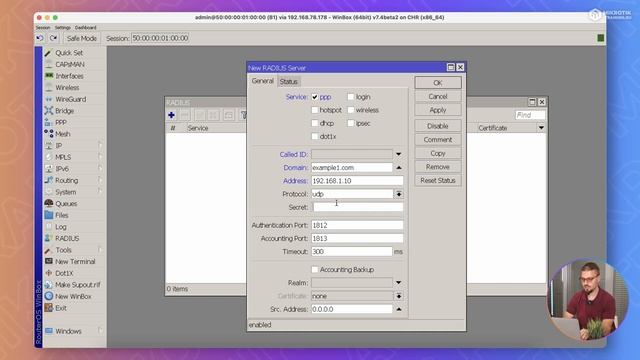This screenshot has height=360, width=640.
Task: Expand the Realm field arrow
Action: [398, 283]
